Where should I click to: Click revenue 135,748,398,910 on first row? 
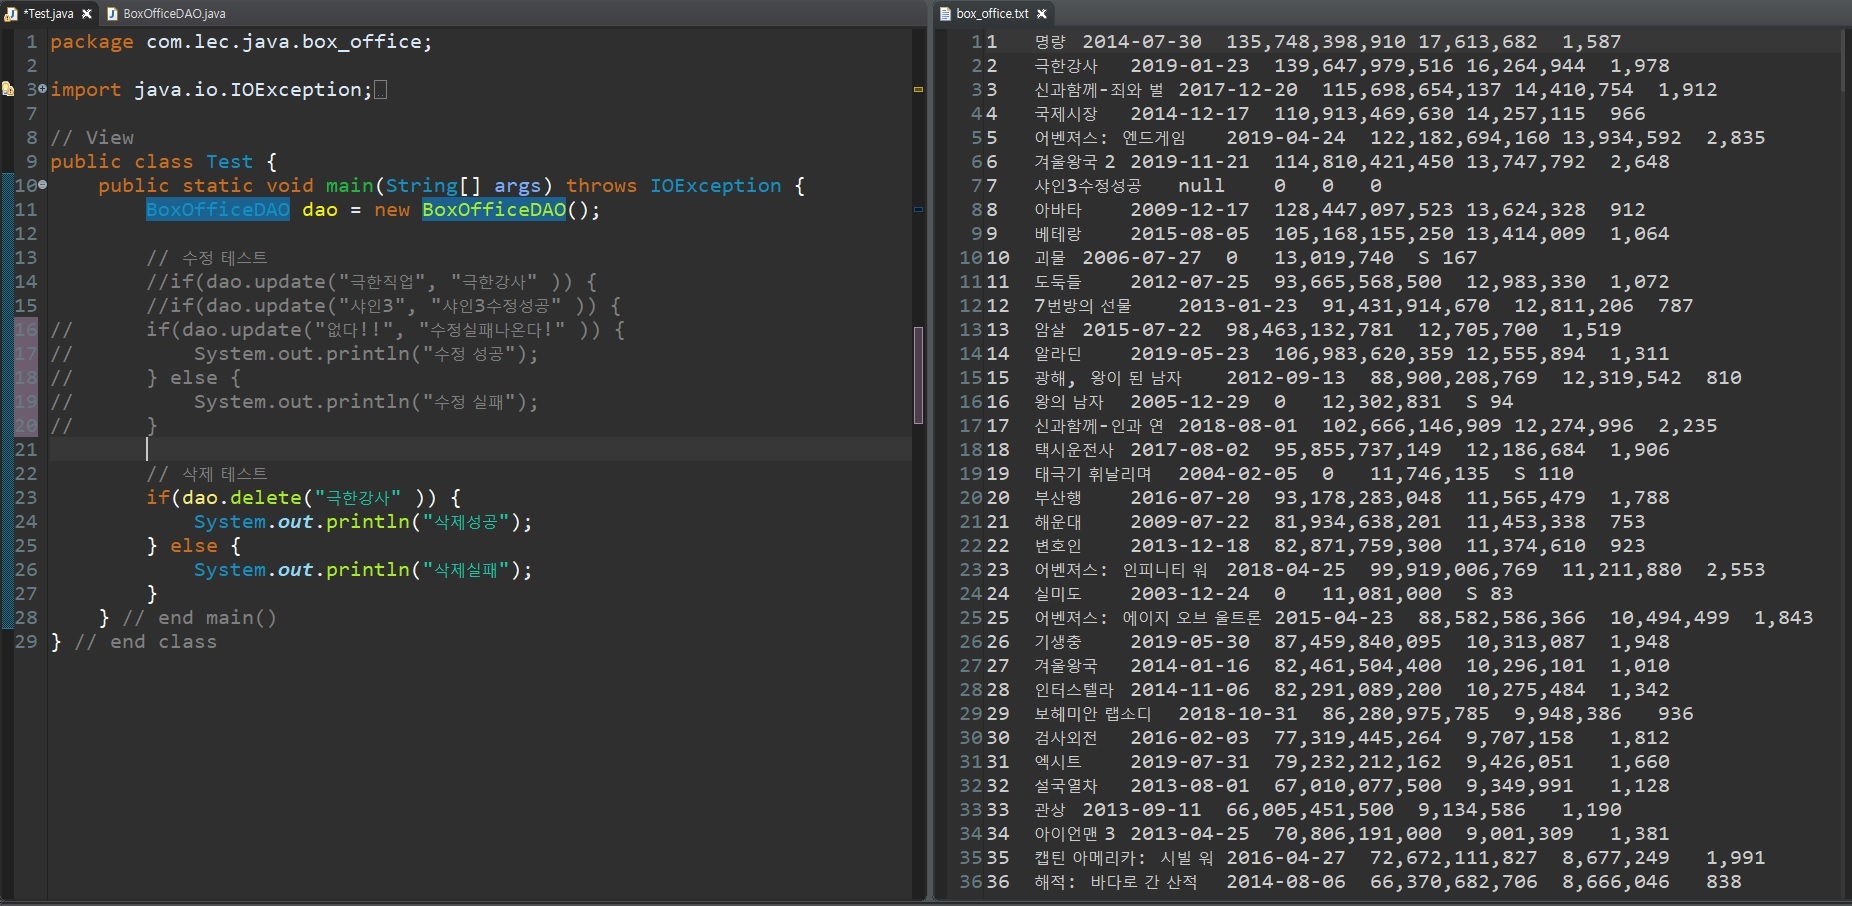(x=1316, y=41)
